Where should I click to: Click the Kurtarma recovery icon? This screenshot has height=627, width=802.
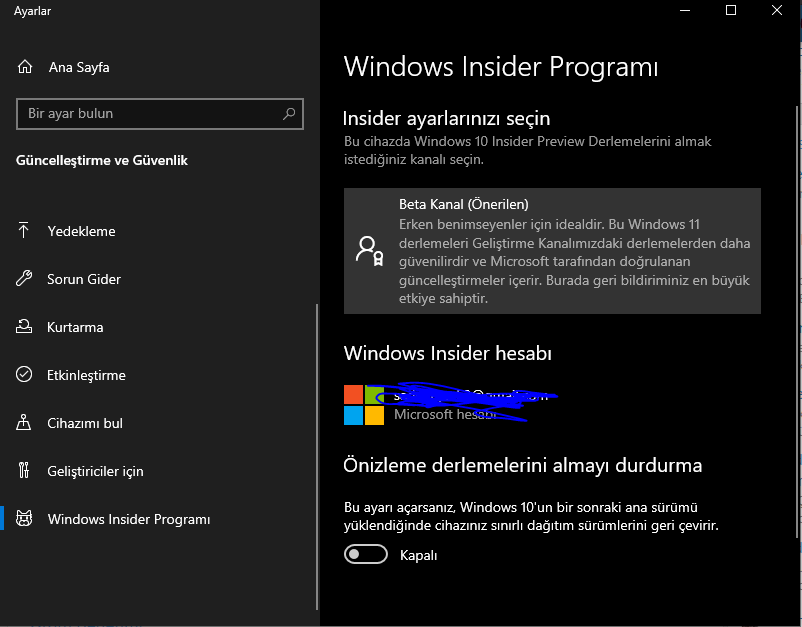click(x=24, y=327)
